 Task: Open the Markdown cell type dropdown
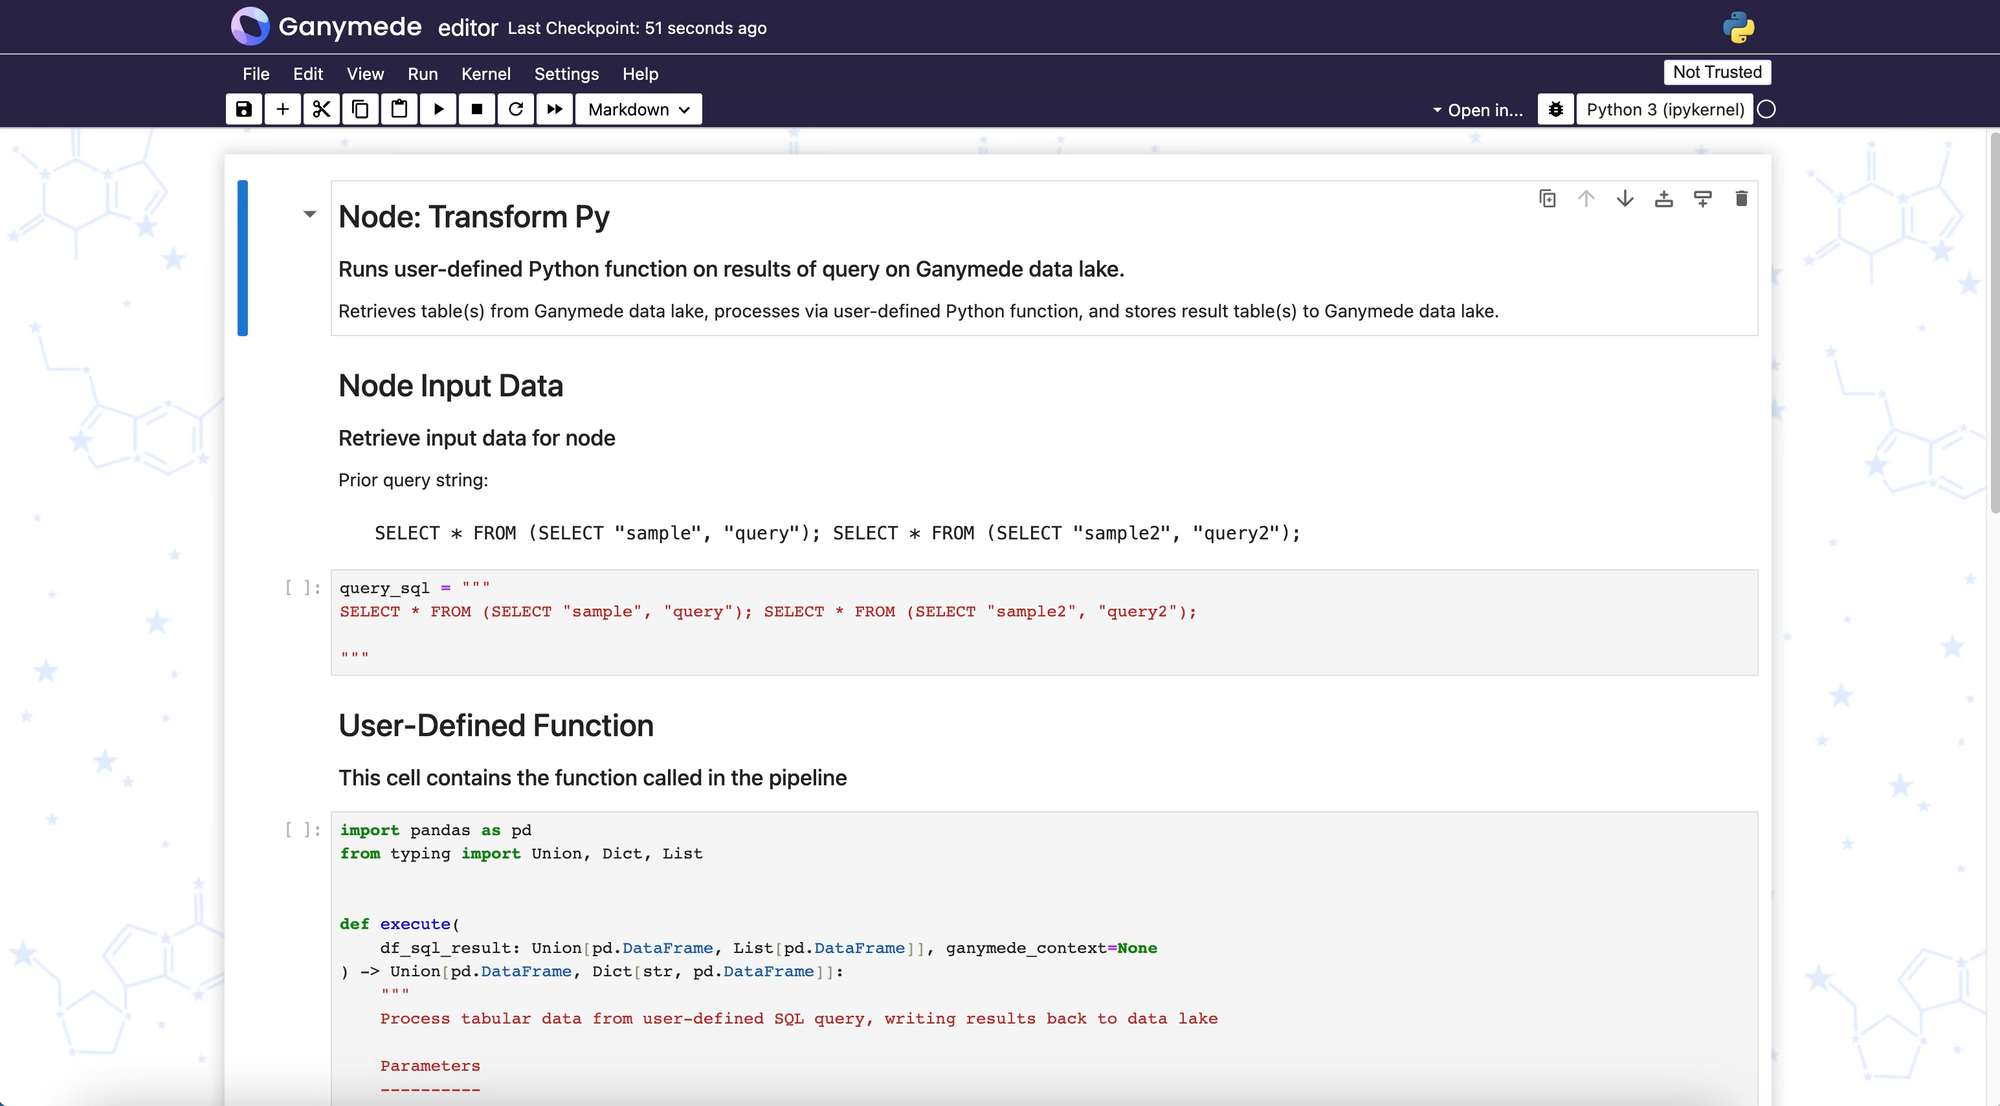point(638,109)
